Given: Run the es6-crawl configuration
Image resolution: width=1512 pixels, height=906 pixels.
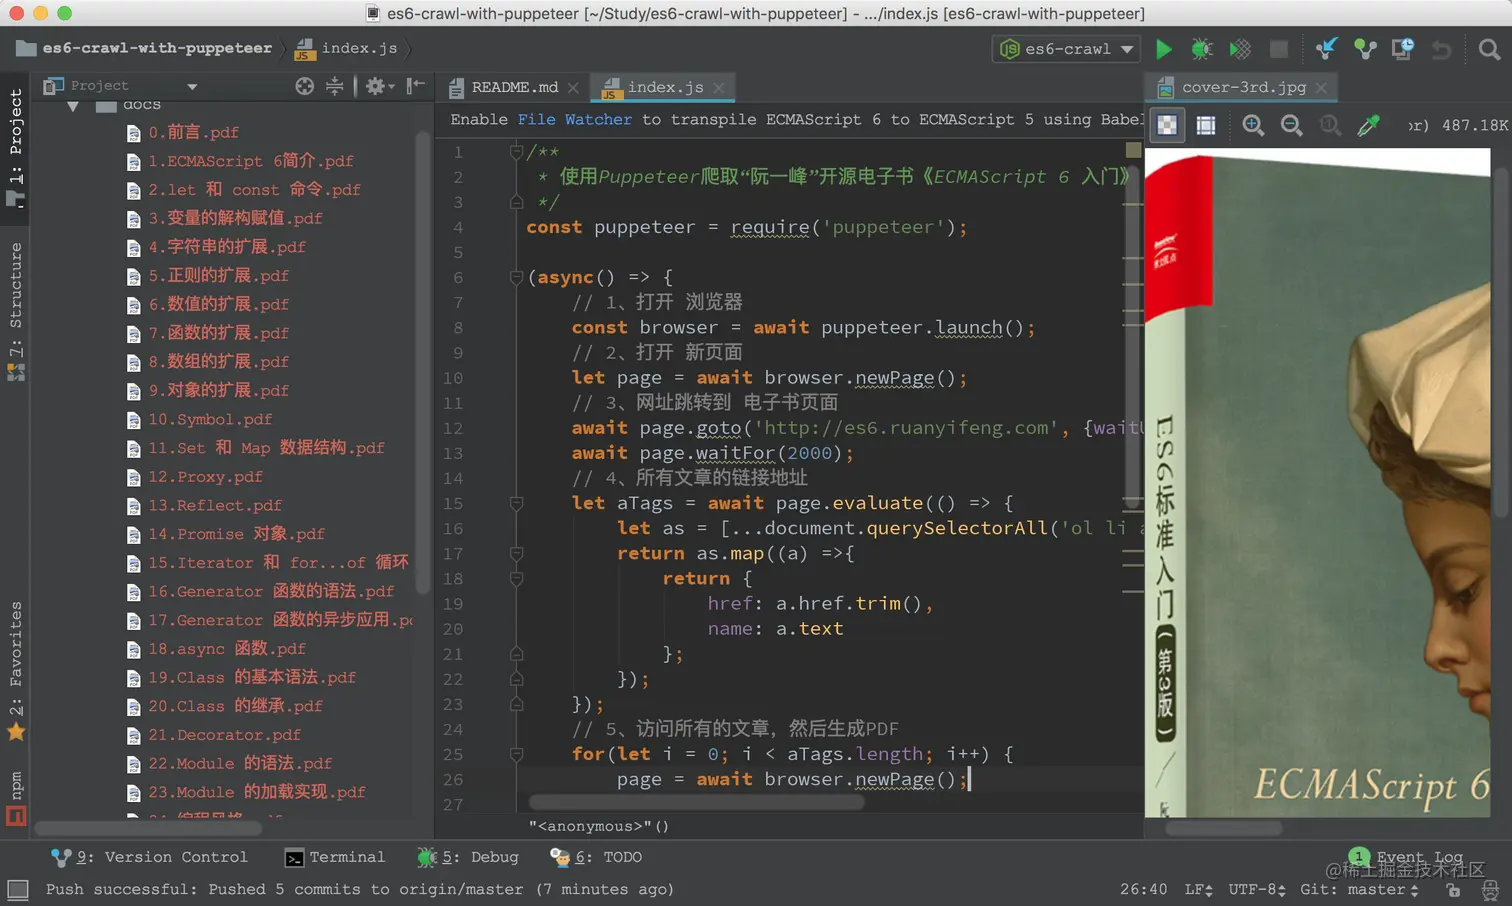Looking at the screenshot, I should 1163,49.
